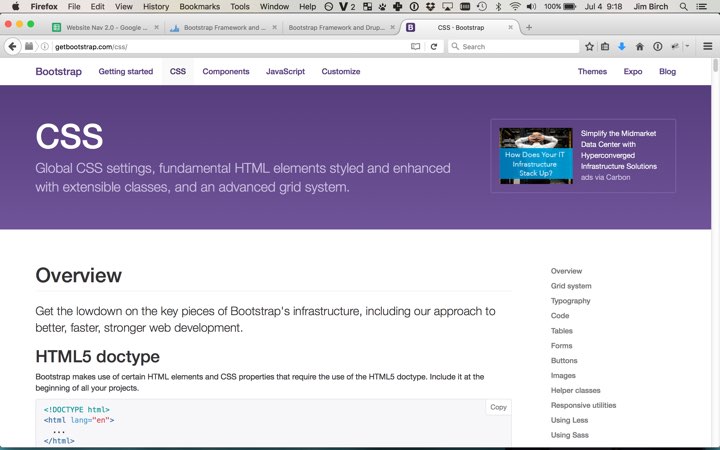Open the Bookmarks menu

(x=199, y=6)
